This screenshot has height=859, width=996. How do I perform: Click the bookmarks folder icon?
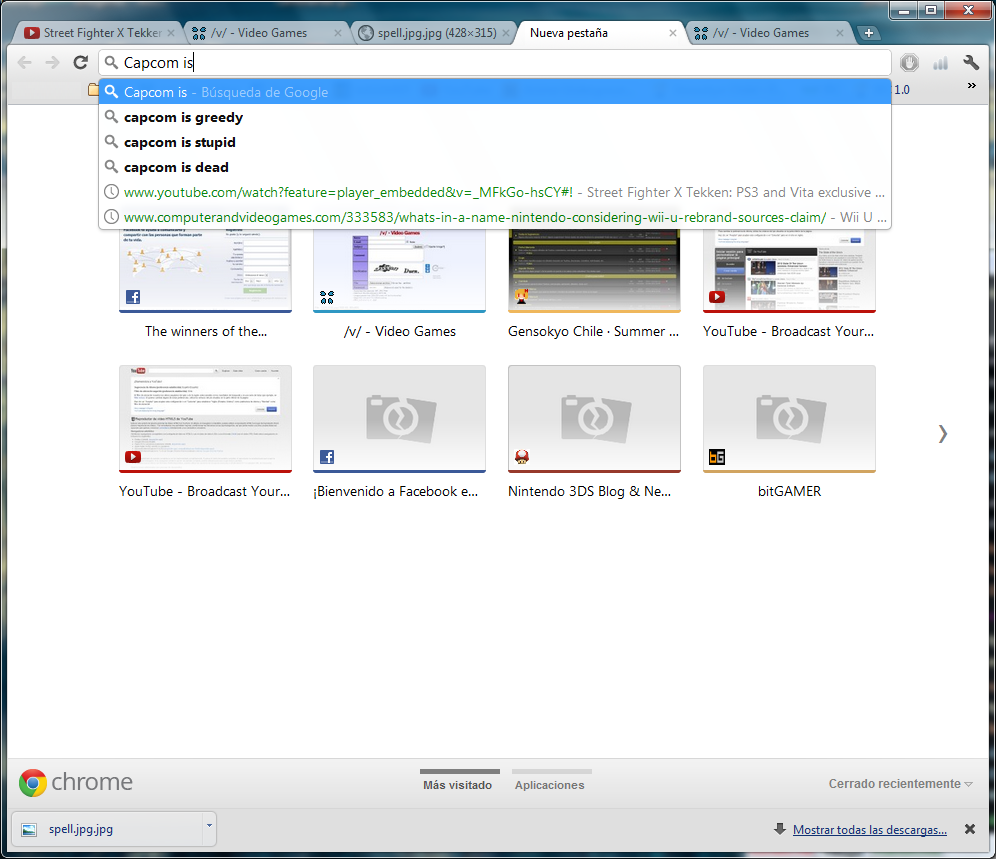pos(93,90)
